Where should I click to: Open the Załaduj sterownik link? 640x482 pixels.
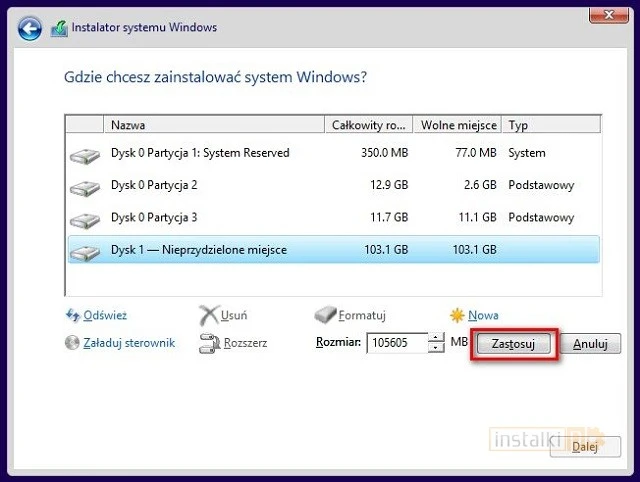click(x=129, y=342)
